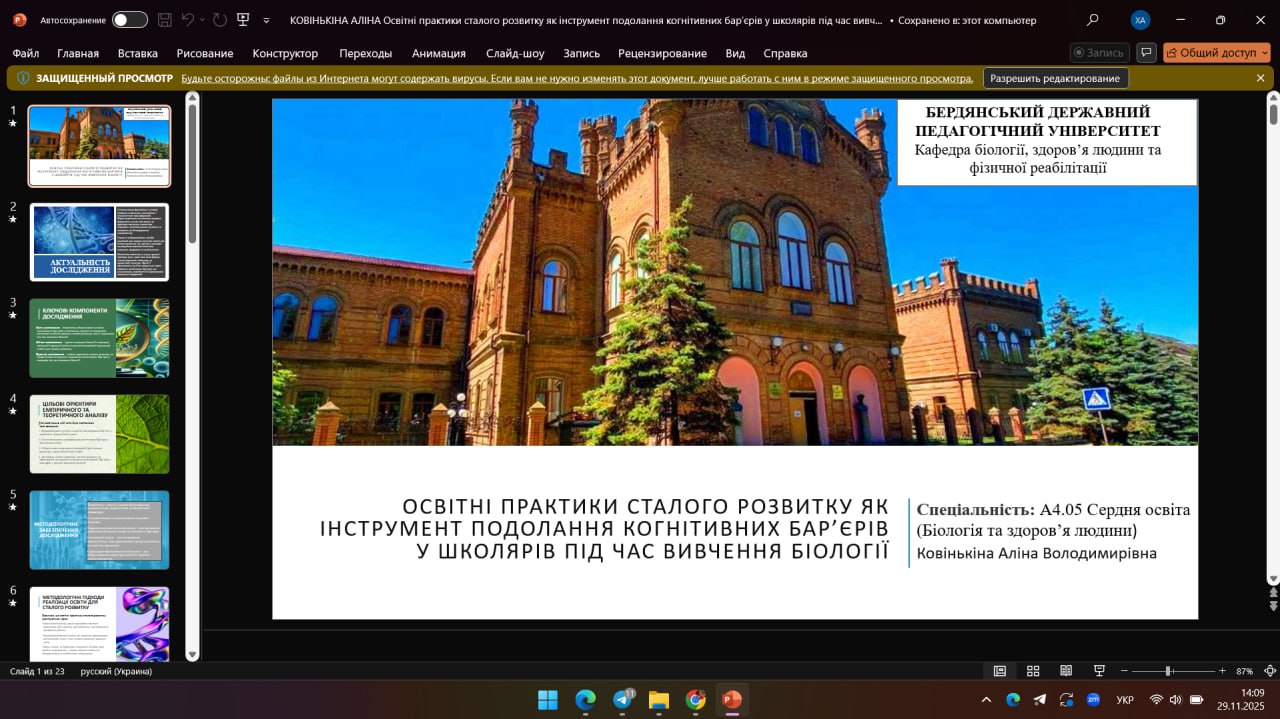Open the Вставка ribbon tab
This screenshot has height=719, width=1280.
click(x=137, y=53)
